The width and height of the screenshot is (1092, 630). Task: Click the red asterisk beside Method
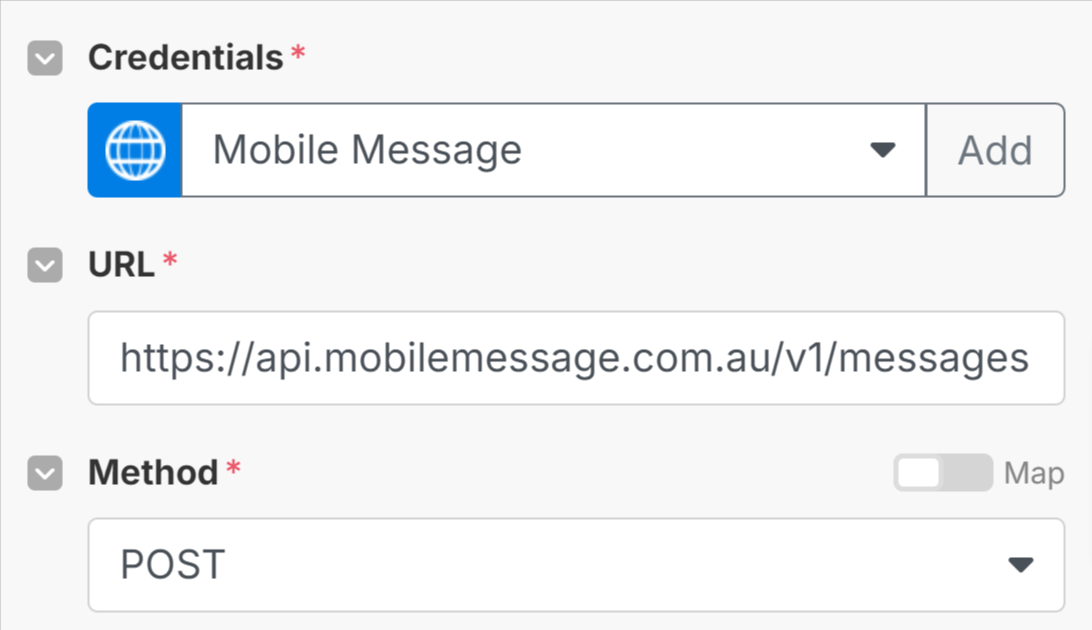233,469
